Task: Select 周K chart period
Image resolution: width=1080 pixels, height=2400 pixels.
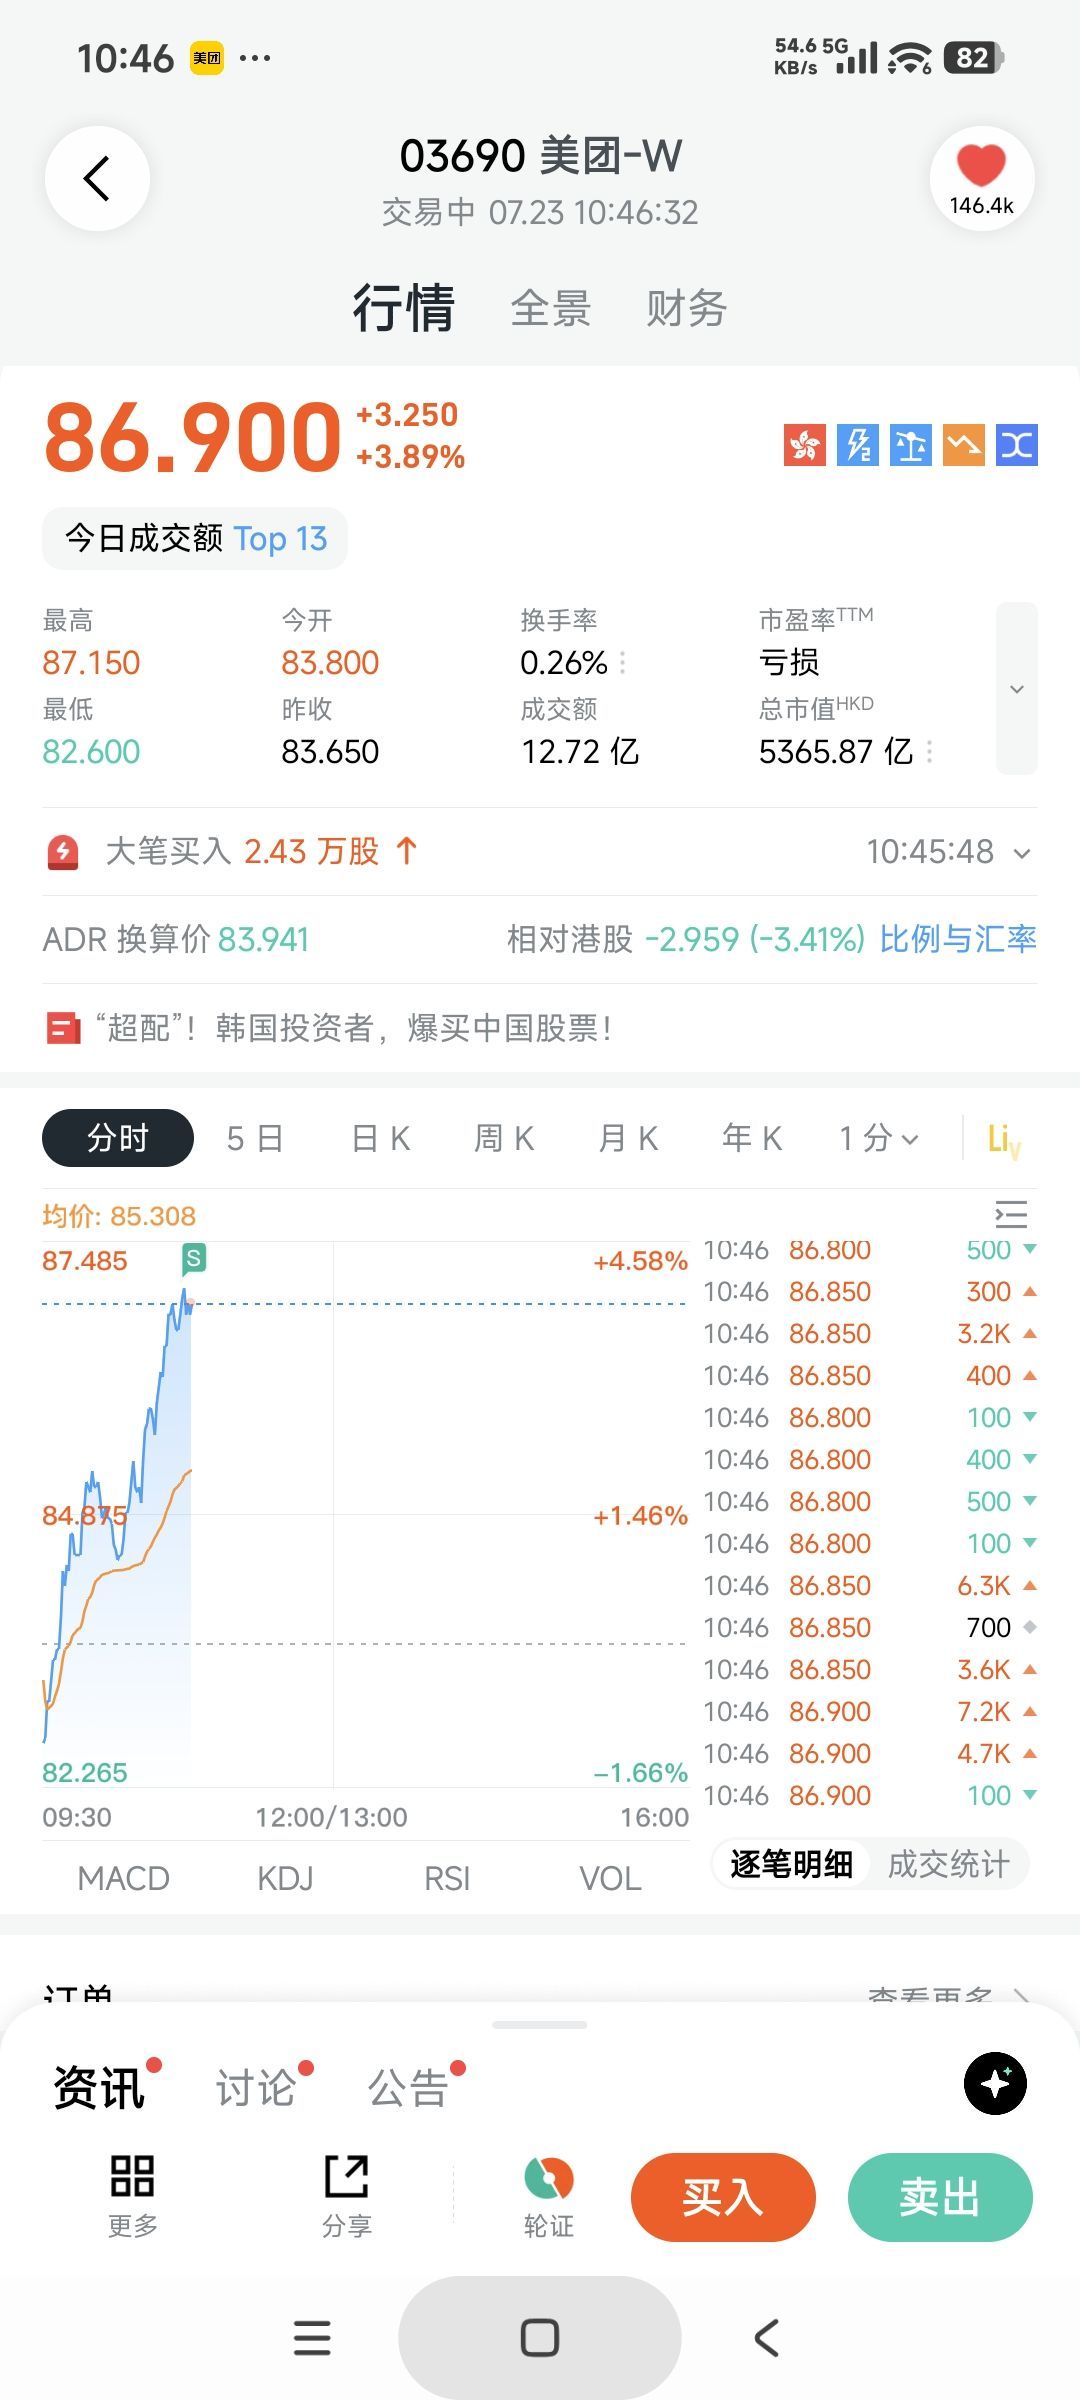Action: click(504, 1138)
